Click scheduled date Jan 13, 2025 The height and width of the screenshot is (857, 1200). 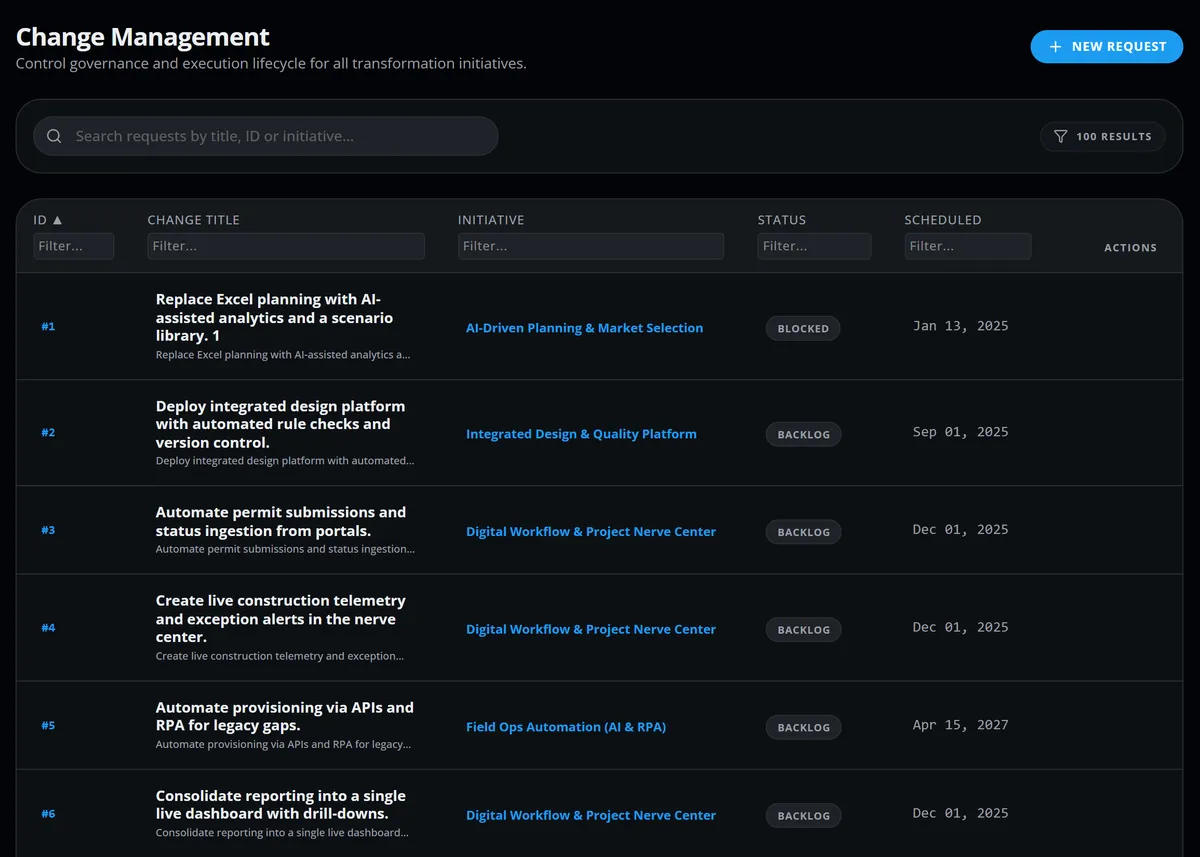coord(961,326)
